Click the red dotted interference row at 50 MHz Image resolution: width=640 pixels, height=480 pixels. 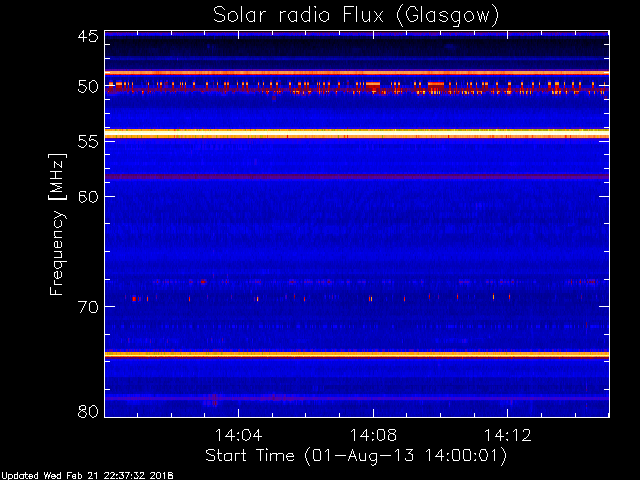point(357,88)
